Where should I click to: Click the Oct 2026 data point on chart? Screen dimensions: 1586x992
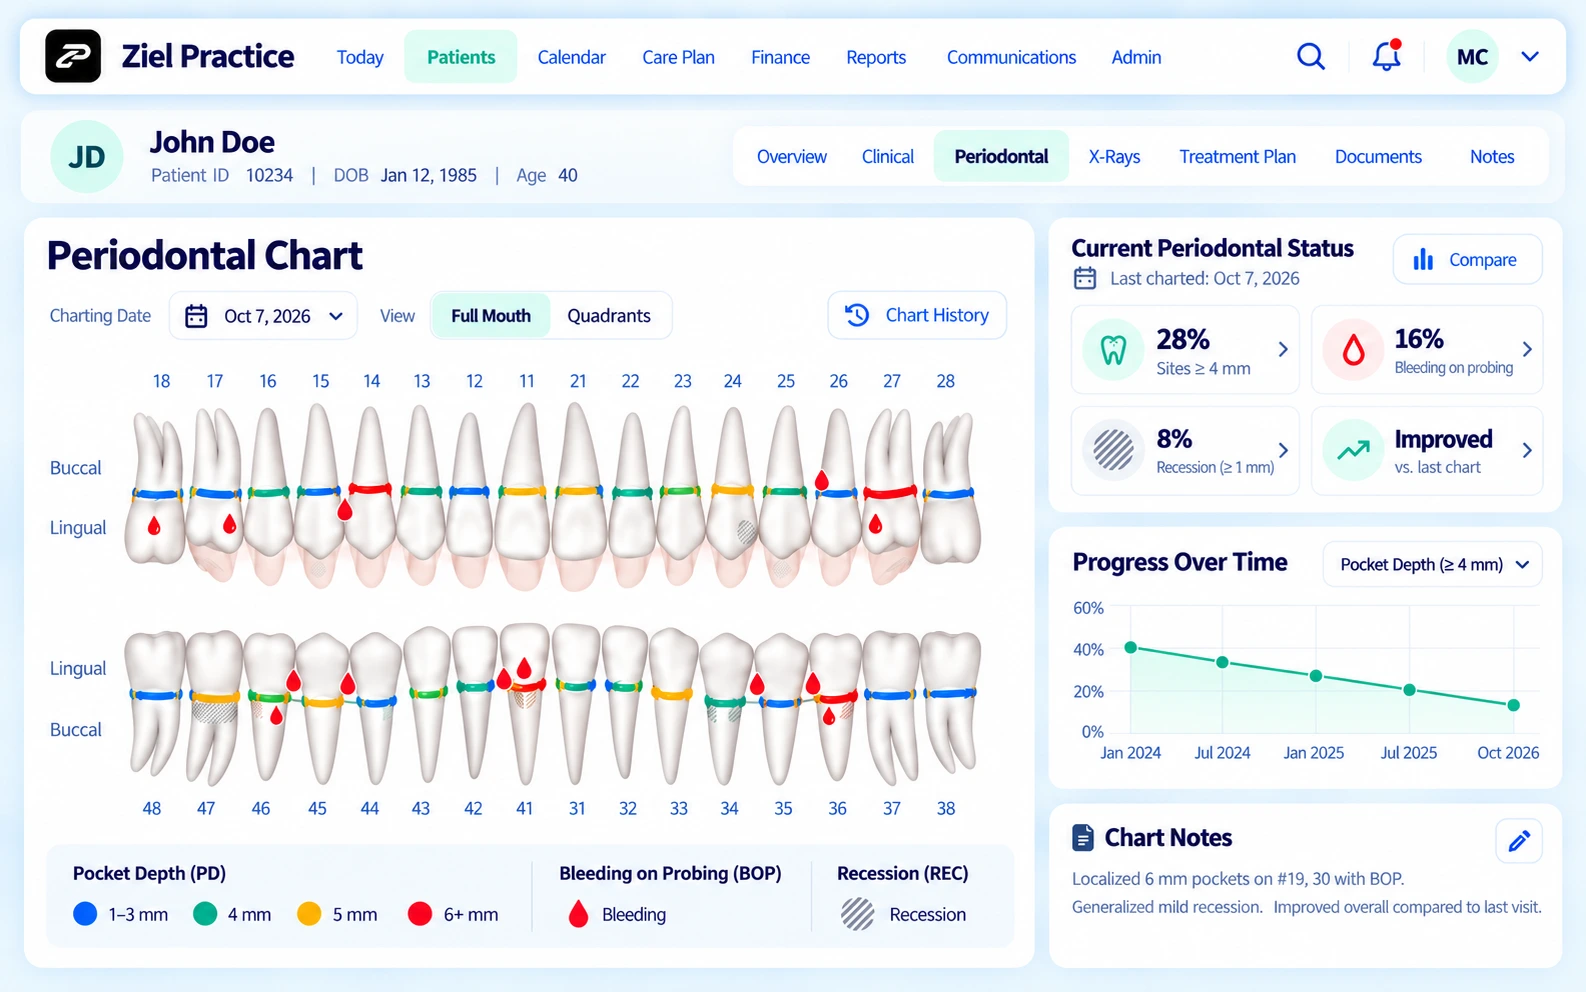coord(1514,705)
